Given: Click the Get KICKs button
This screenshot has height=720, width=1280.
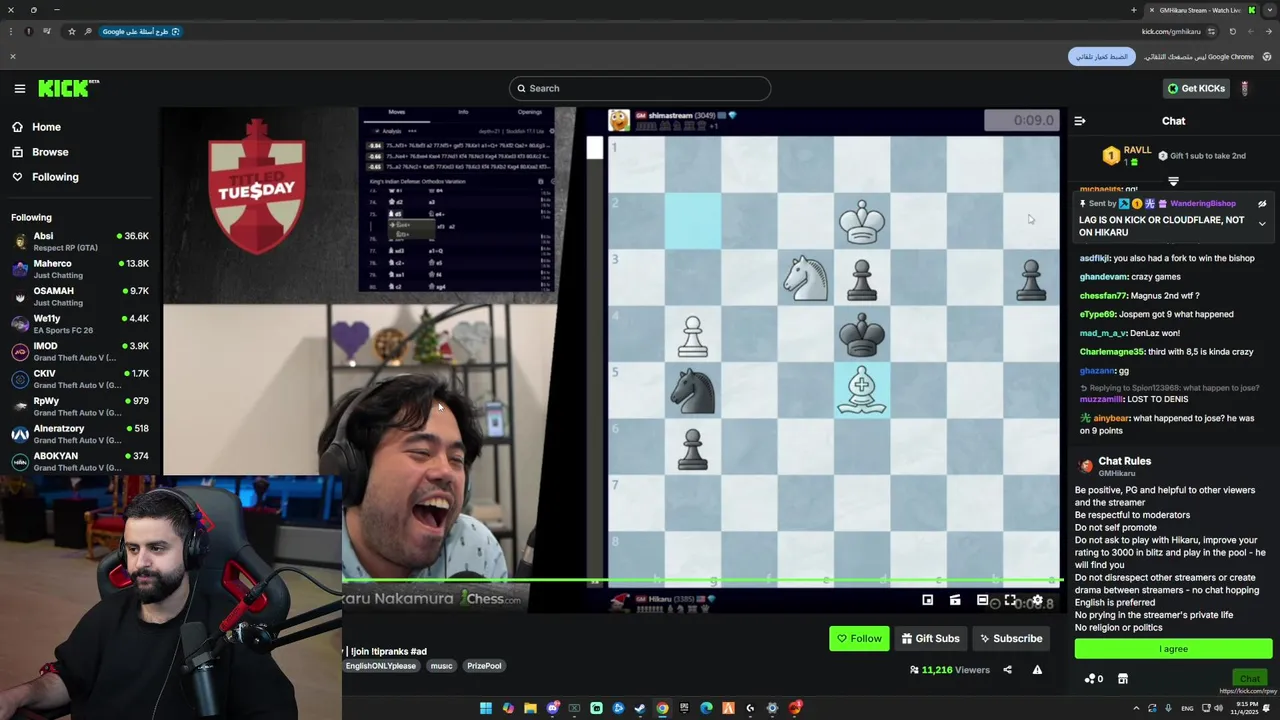Looking at the screenshot, I should click(1196, 88).
